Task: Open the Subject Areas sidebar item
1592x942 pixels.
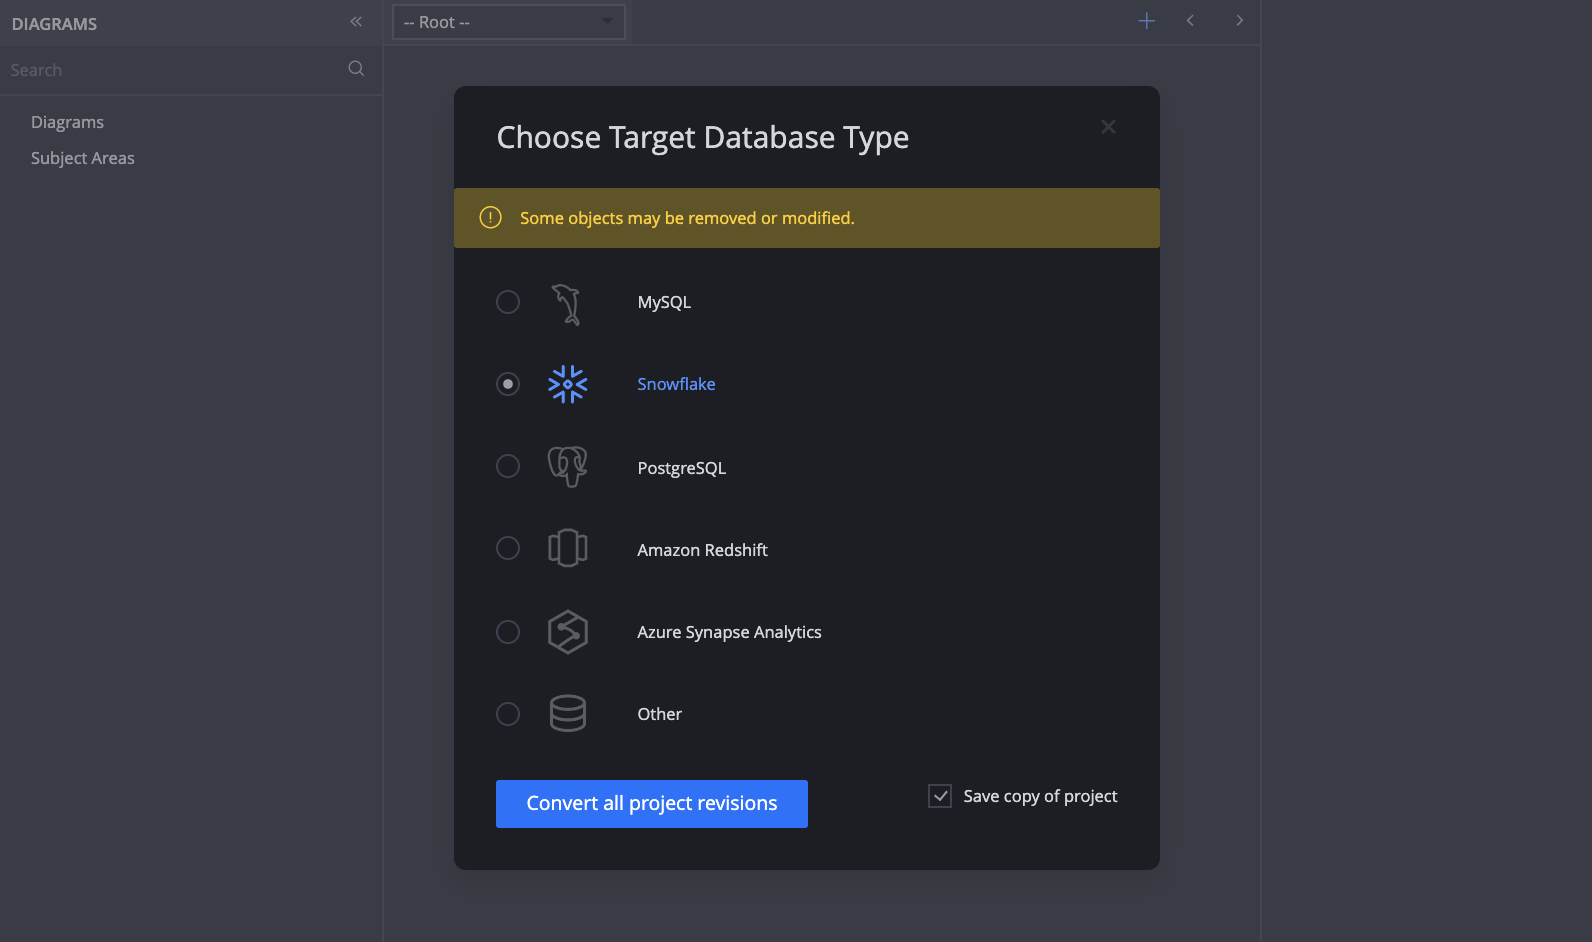Action: tap(83, 157)
